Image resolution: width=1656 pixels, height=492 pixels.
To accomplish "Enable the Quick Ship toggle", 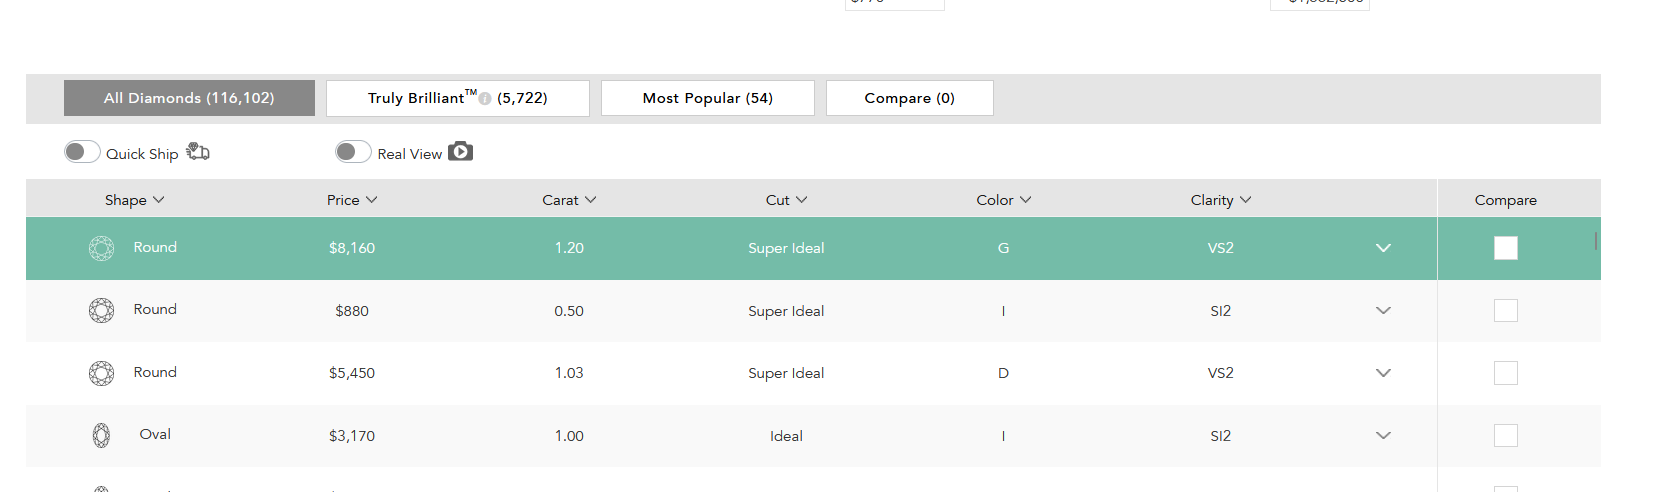I will click(82, 152).
